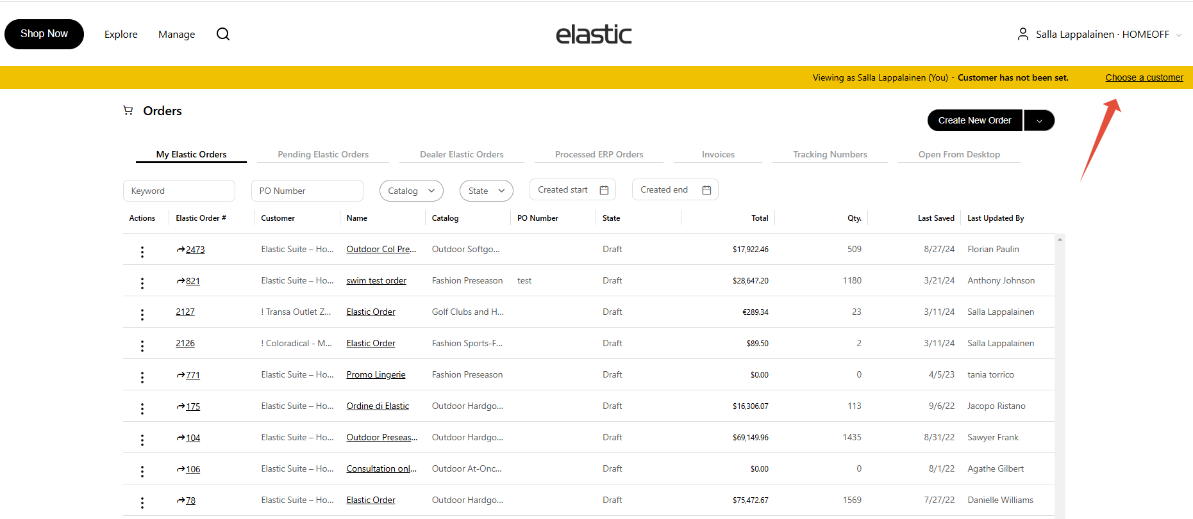Click the Created start date field
Image resolution: width=1193 pixels, height=519 pixels.
pos(572,190)
